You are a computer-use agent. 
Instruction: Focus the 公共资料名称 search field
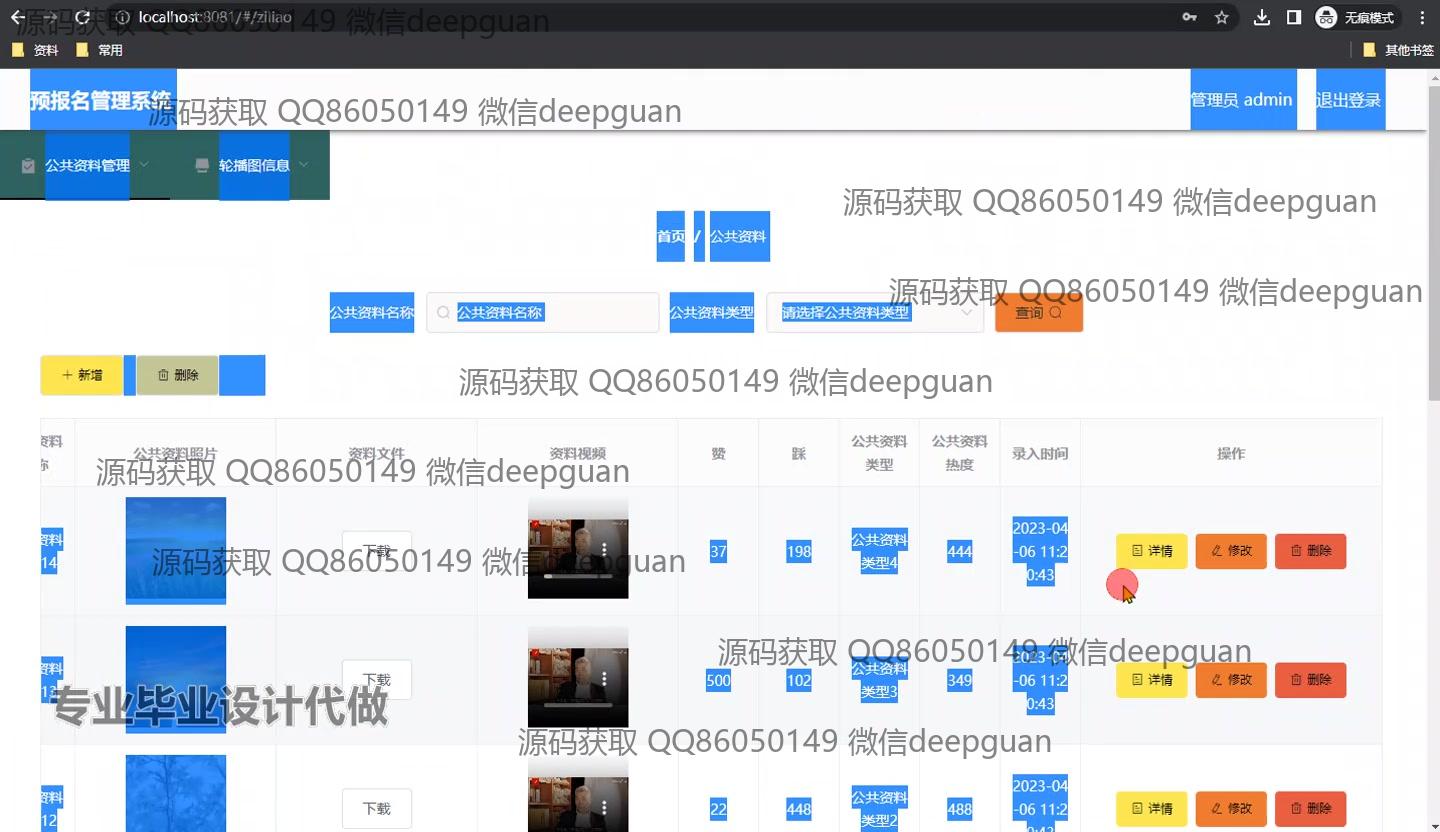click(x=542, y=312)
